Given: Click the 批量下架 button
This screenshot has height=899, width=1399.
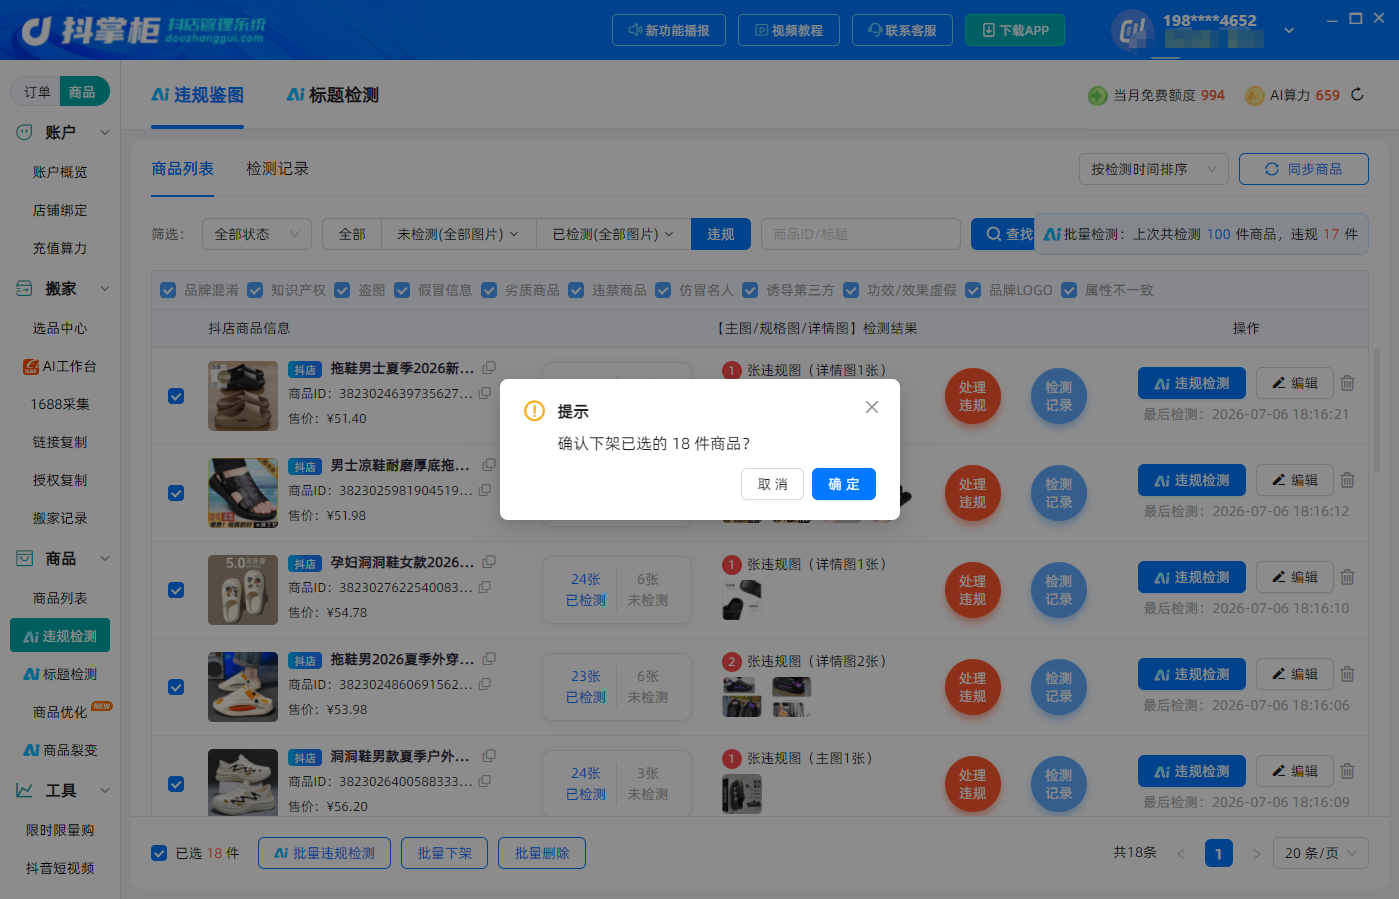Looking at the screenshot, I should [x=444, y=853].
